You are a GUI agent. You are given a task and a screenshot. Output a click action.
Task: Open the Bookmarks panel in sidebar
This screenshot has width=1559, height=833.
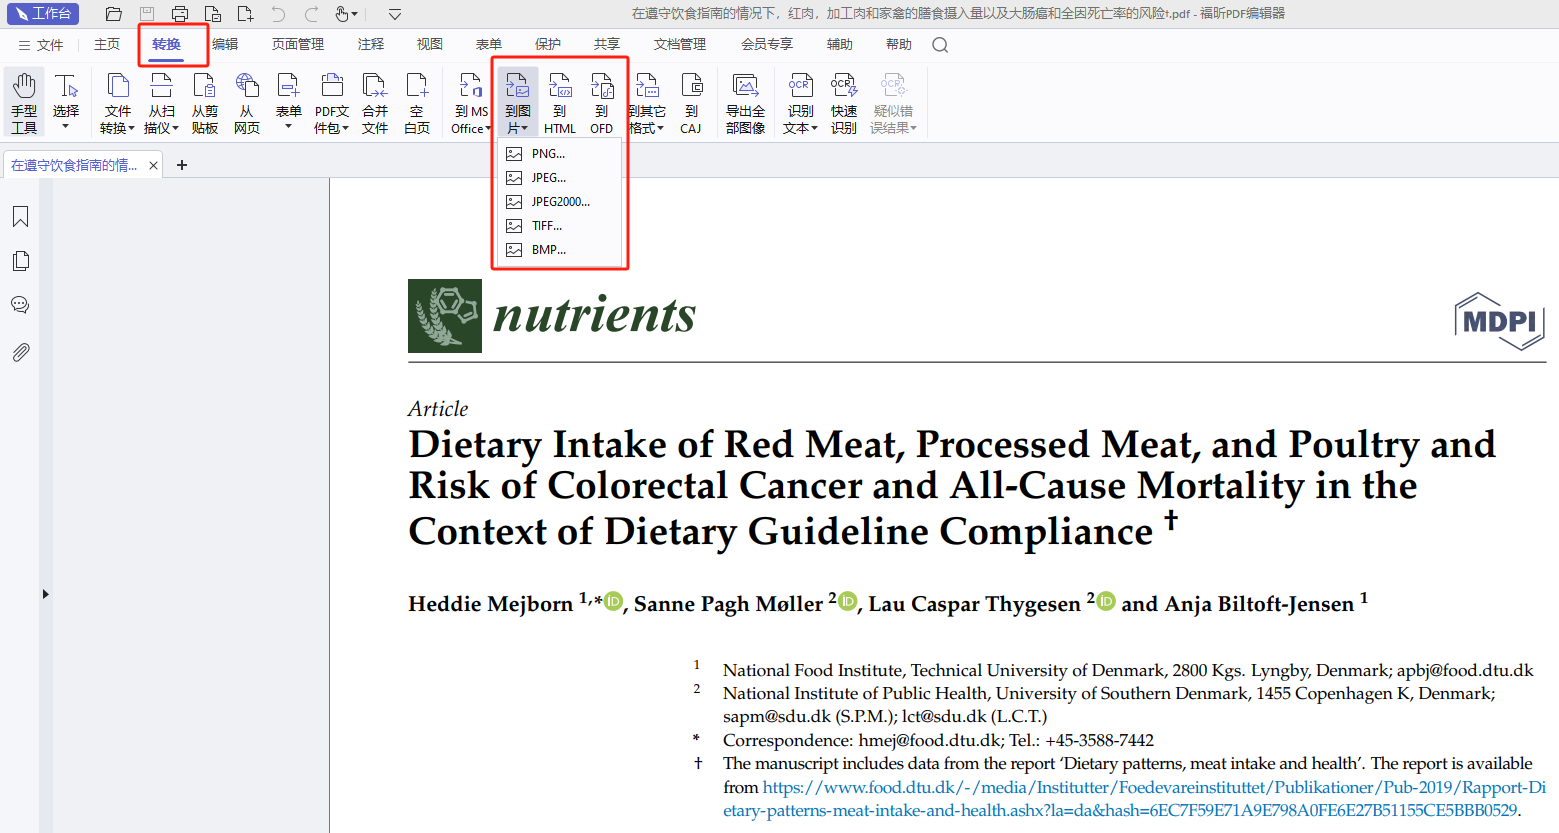(20, 217)
